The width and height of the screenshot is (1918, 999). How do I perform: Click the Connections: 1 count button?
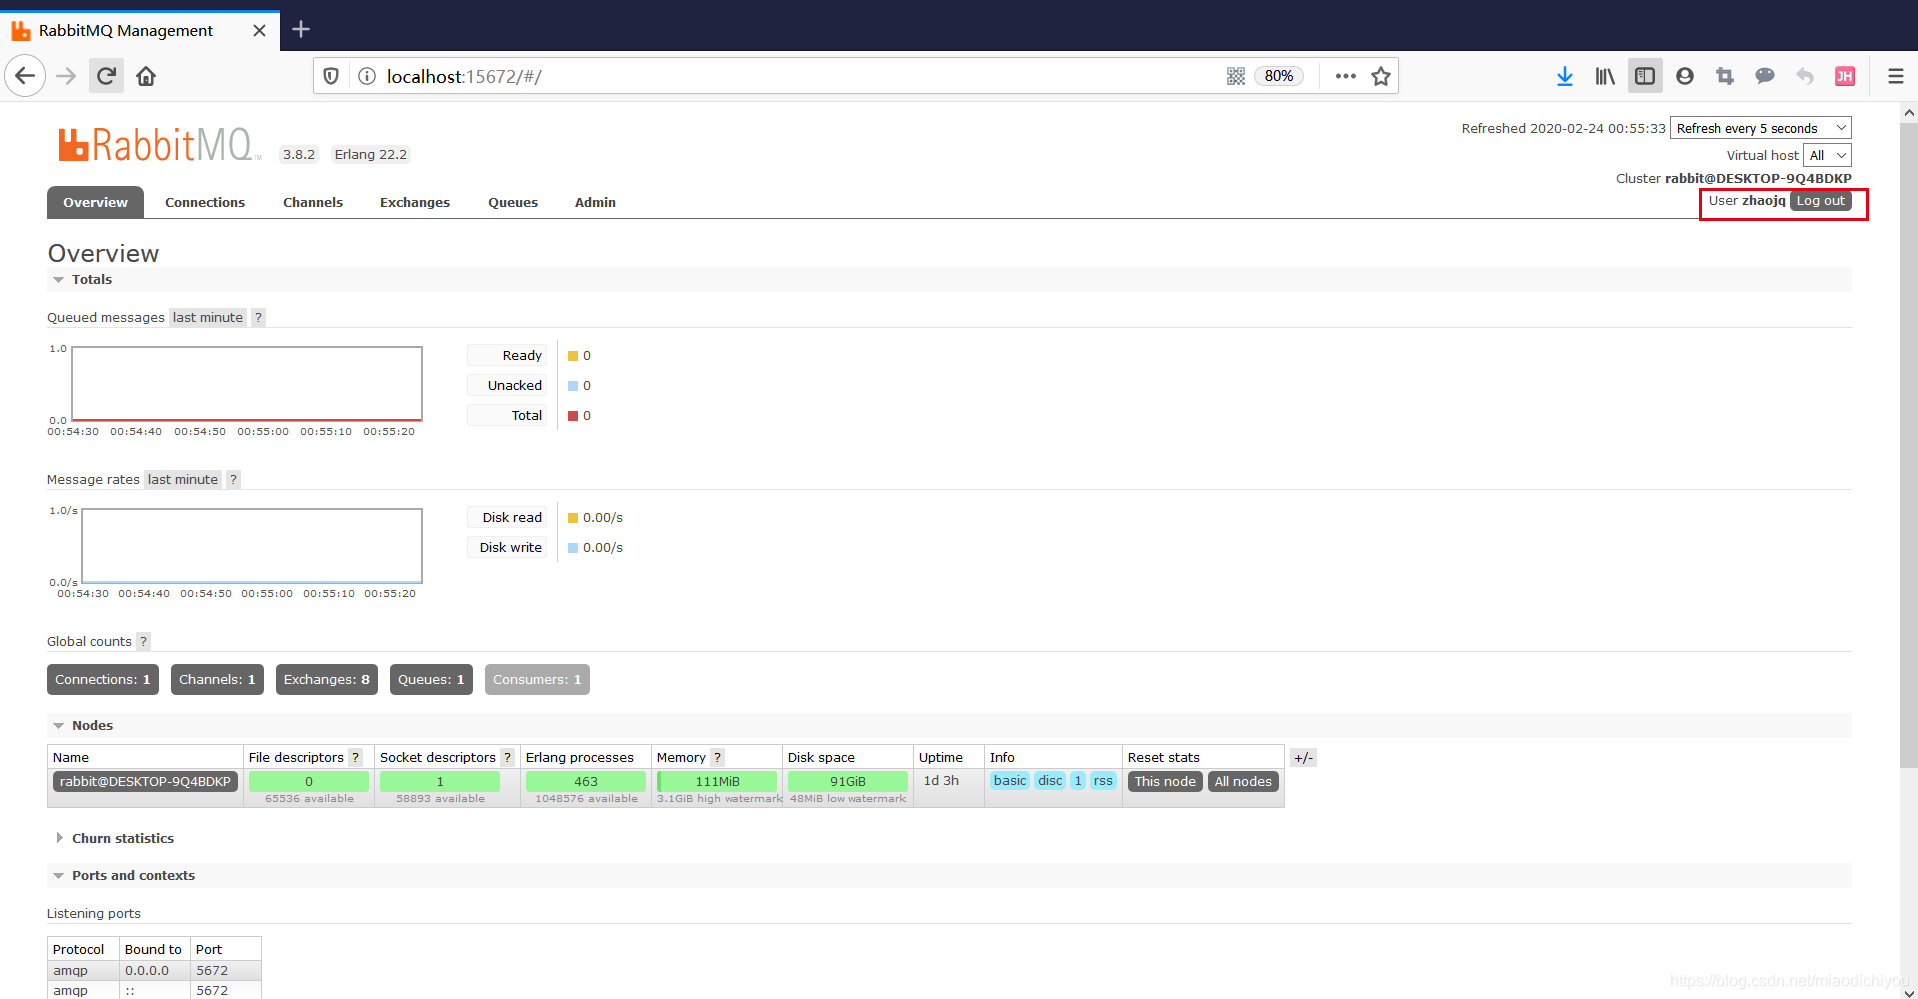tap(103, 679)
